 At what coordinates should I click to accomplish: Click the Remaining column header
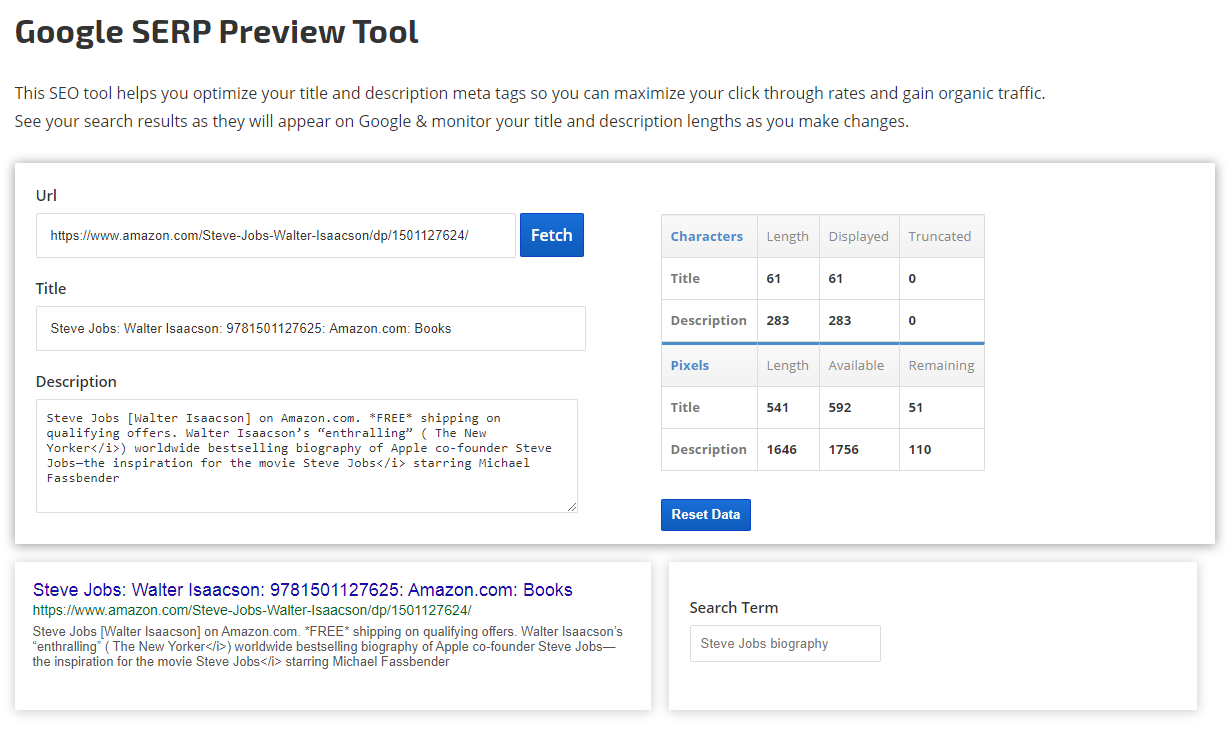click(941, 366)
